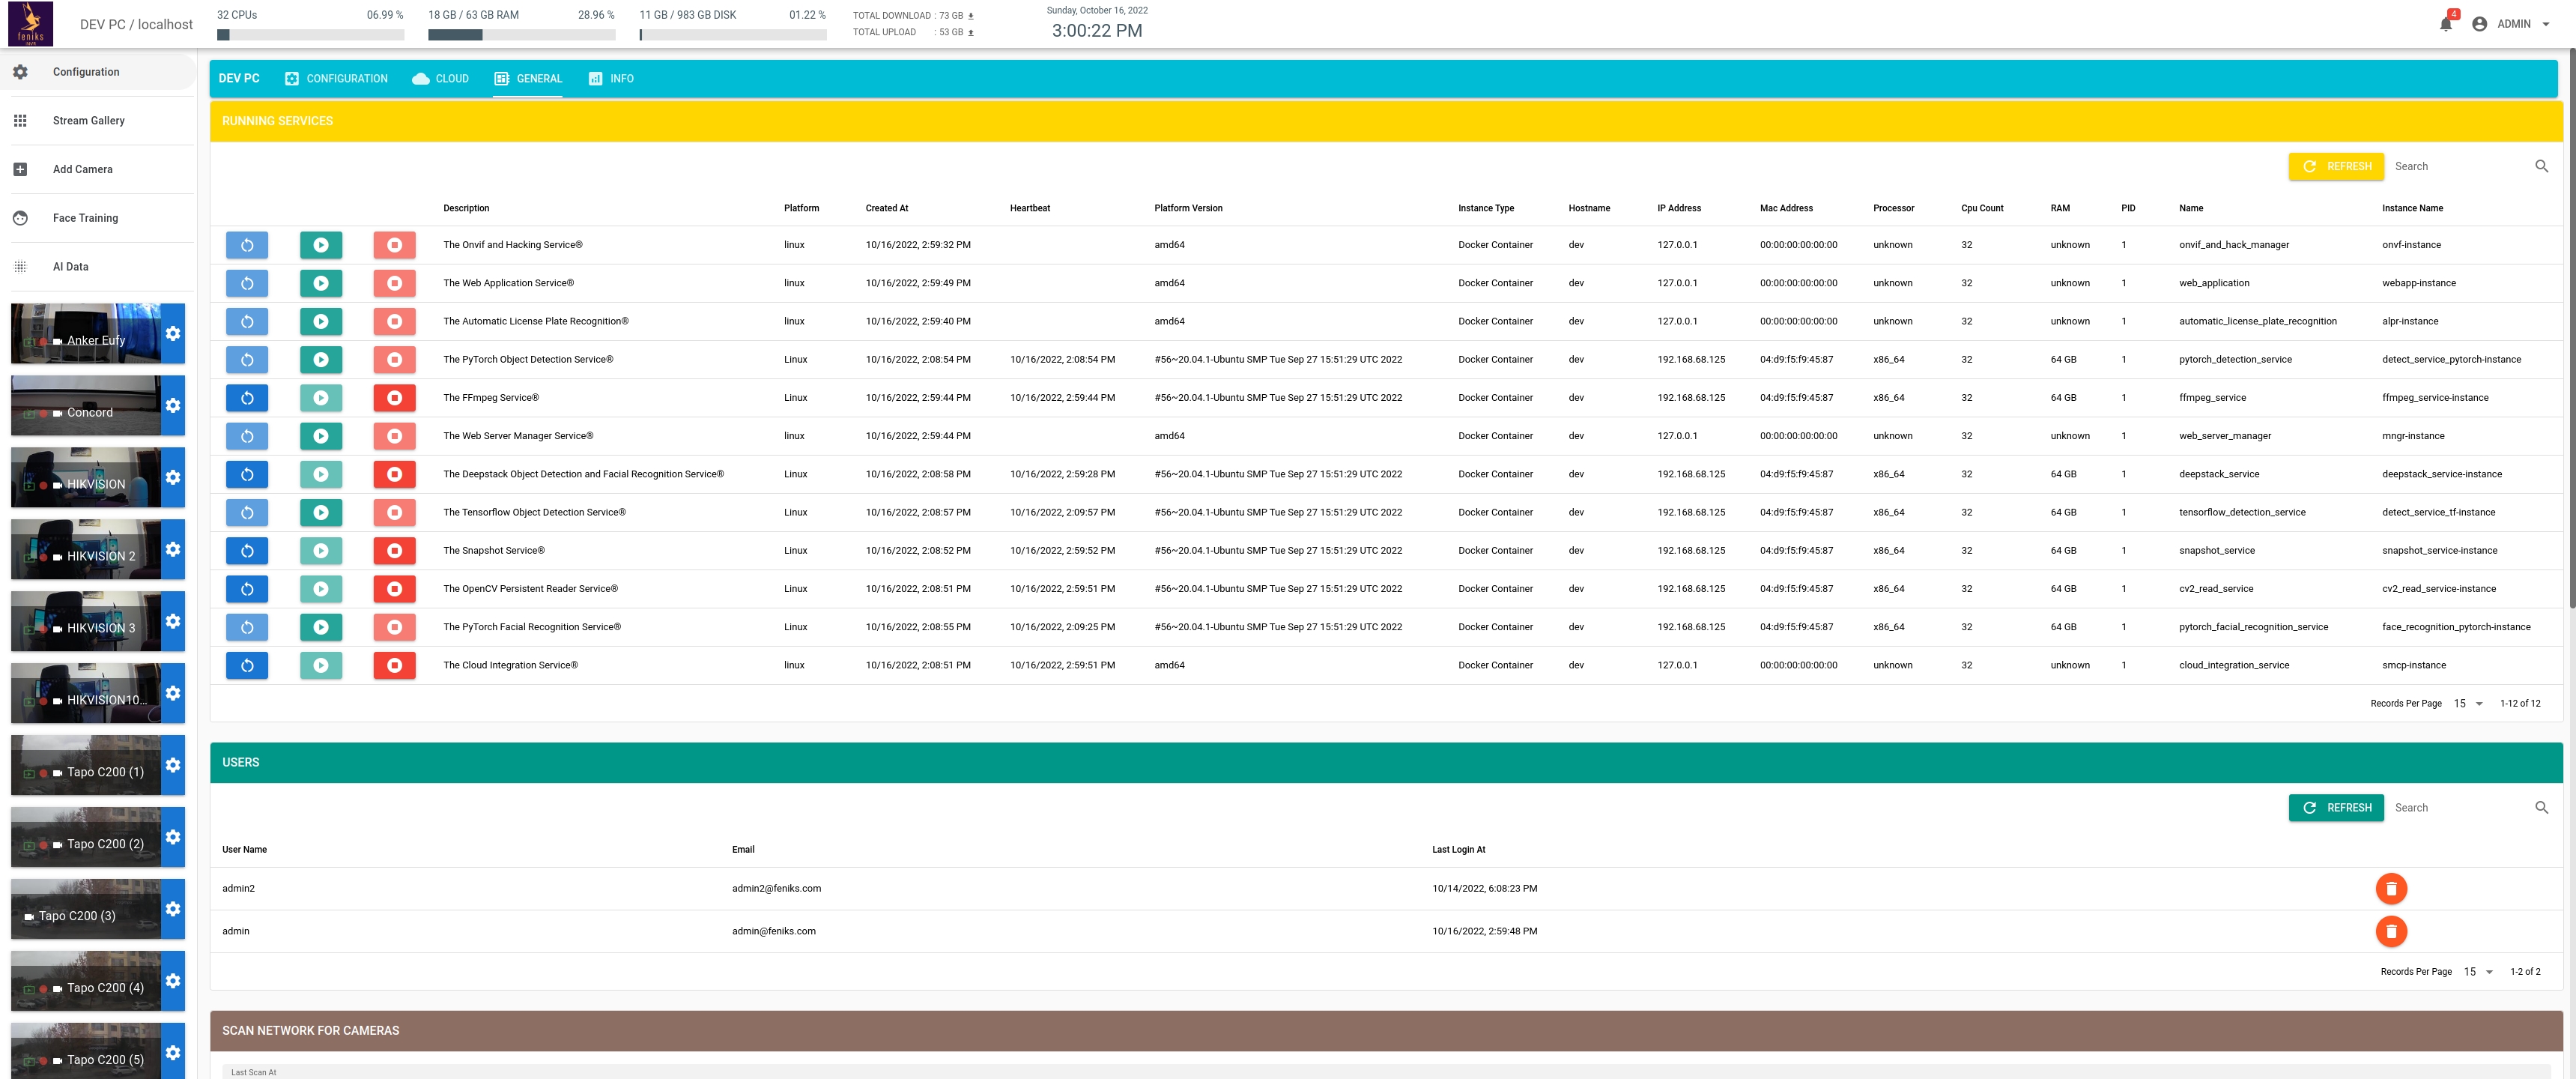Switch to the CLOUD tab
Viewport: 2576px width, 1079px height.
click(x=440, y=79)
